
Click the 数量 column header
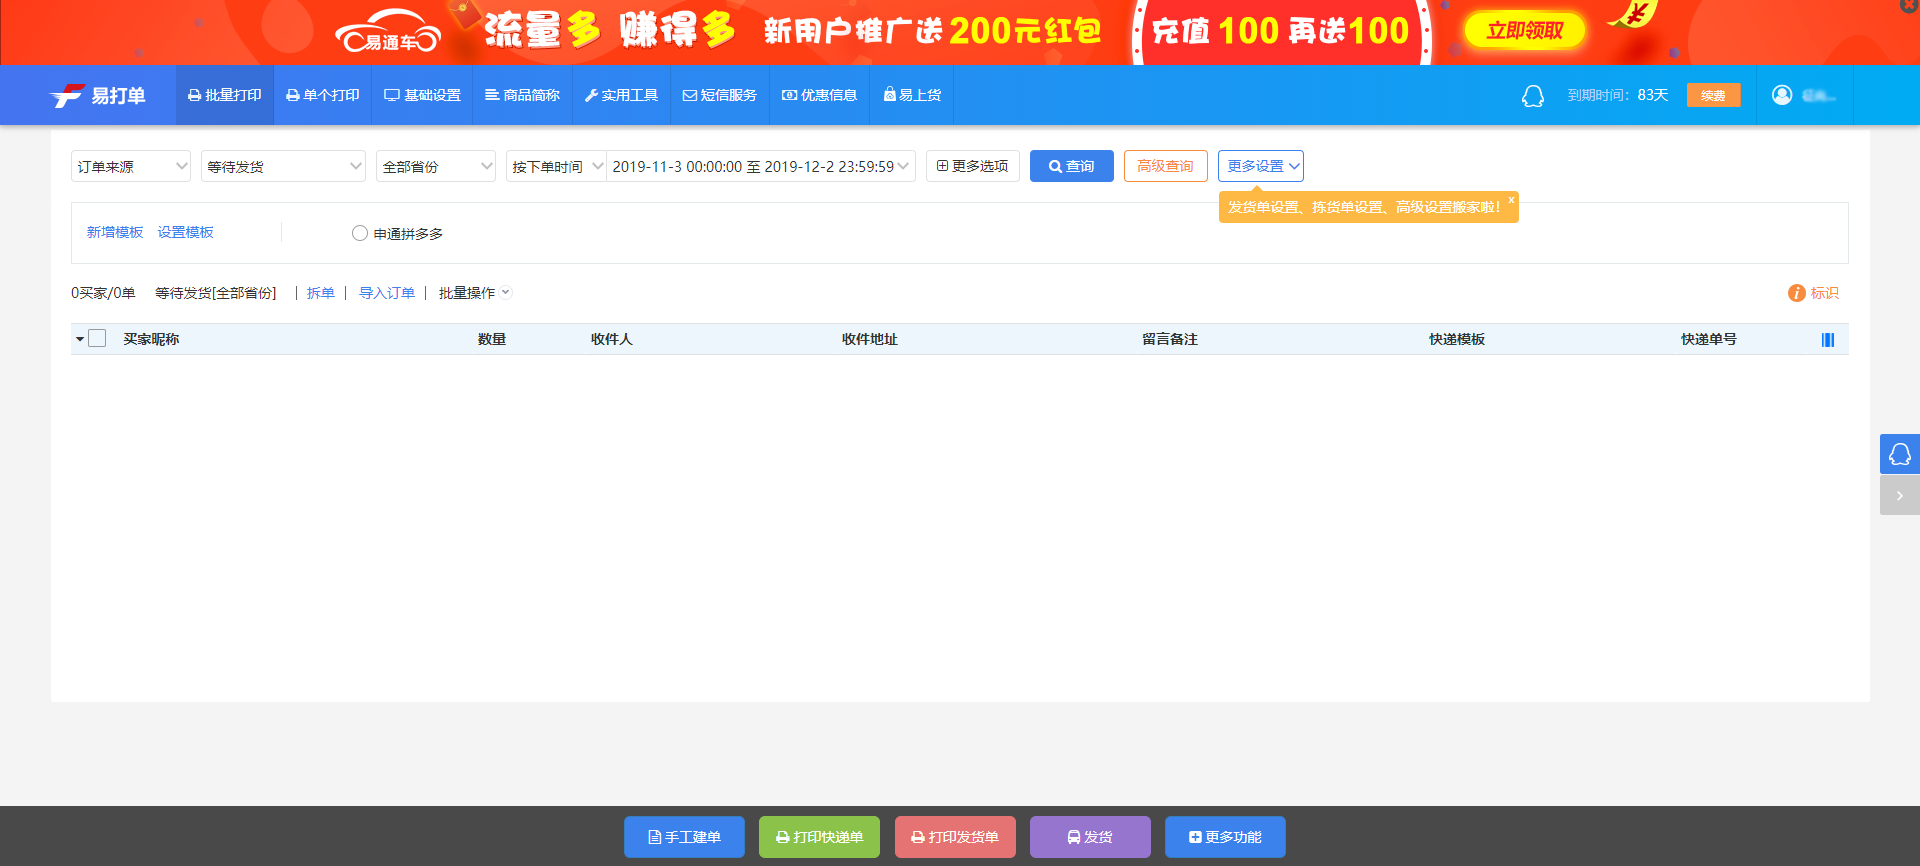tap(492, 339)
